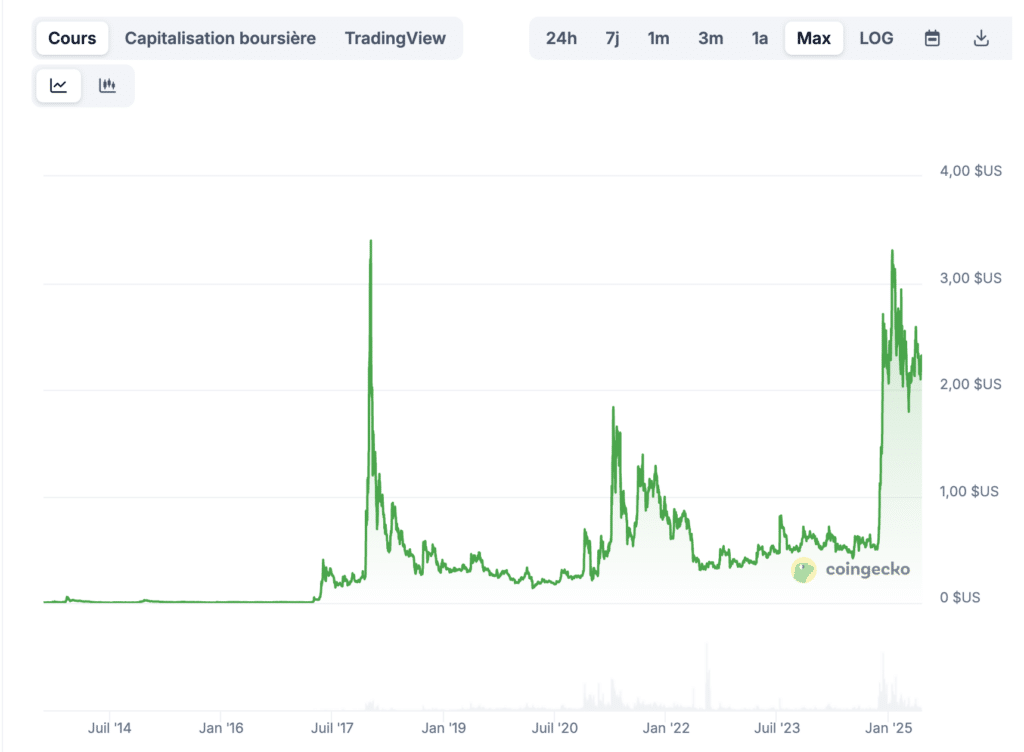This screenshot has height=752, width=1024.
Task: Click the 2021 price peak on chart
Action: [x=613, y=407]
